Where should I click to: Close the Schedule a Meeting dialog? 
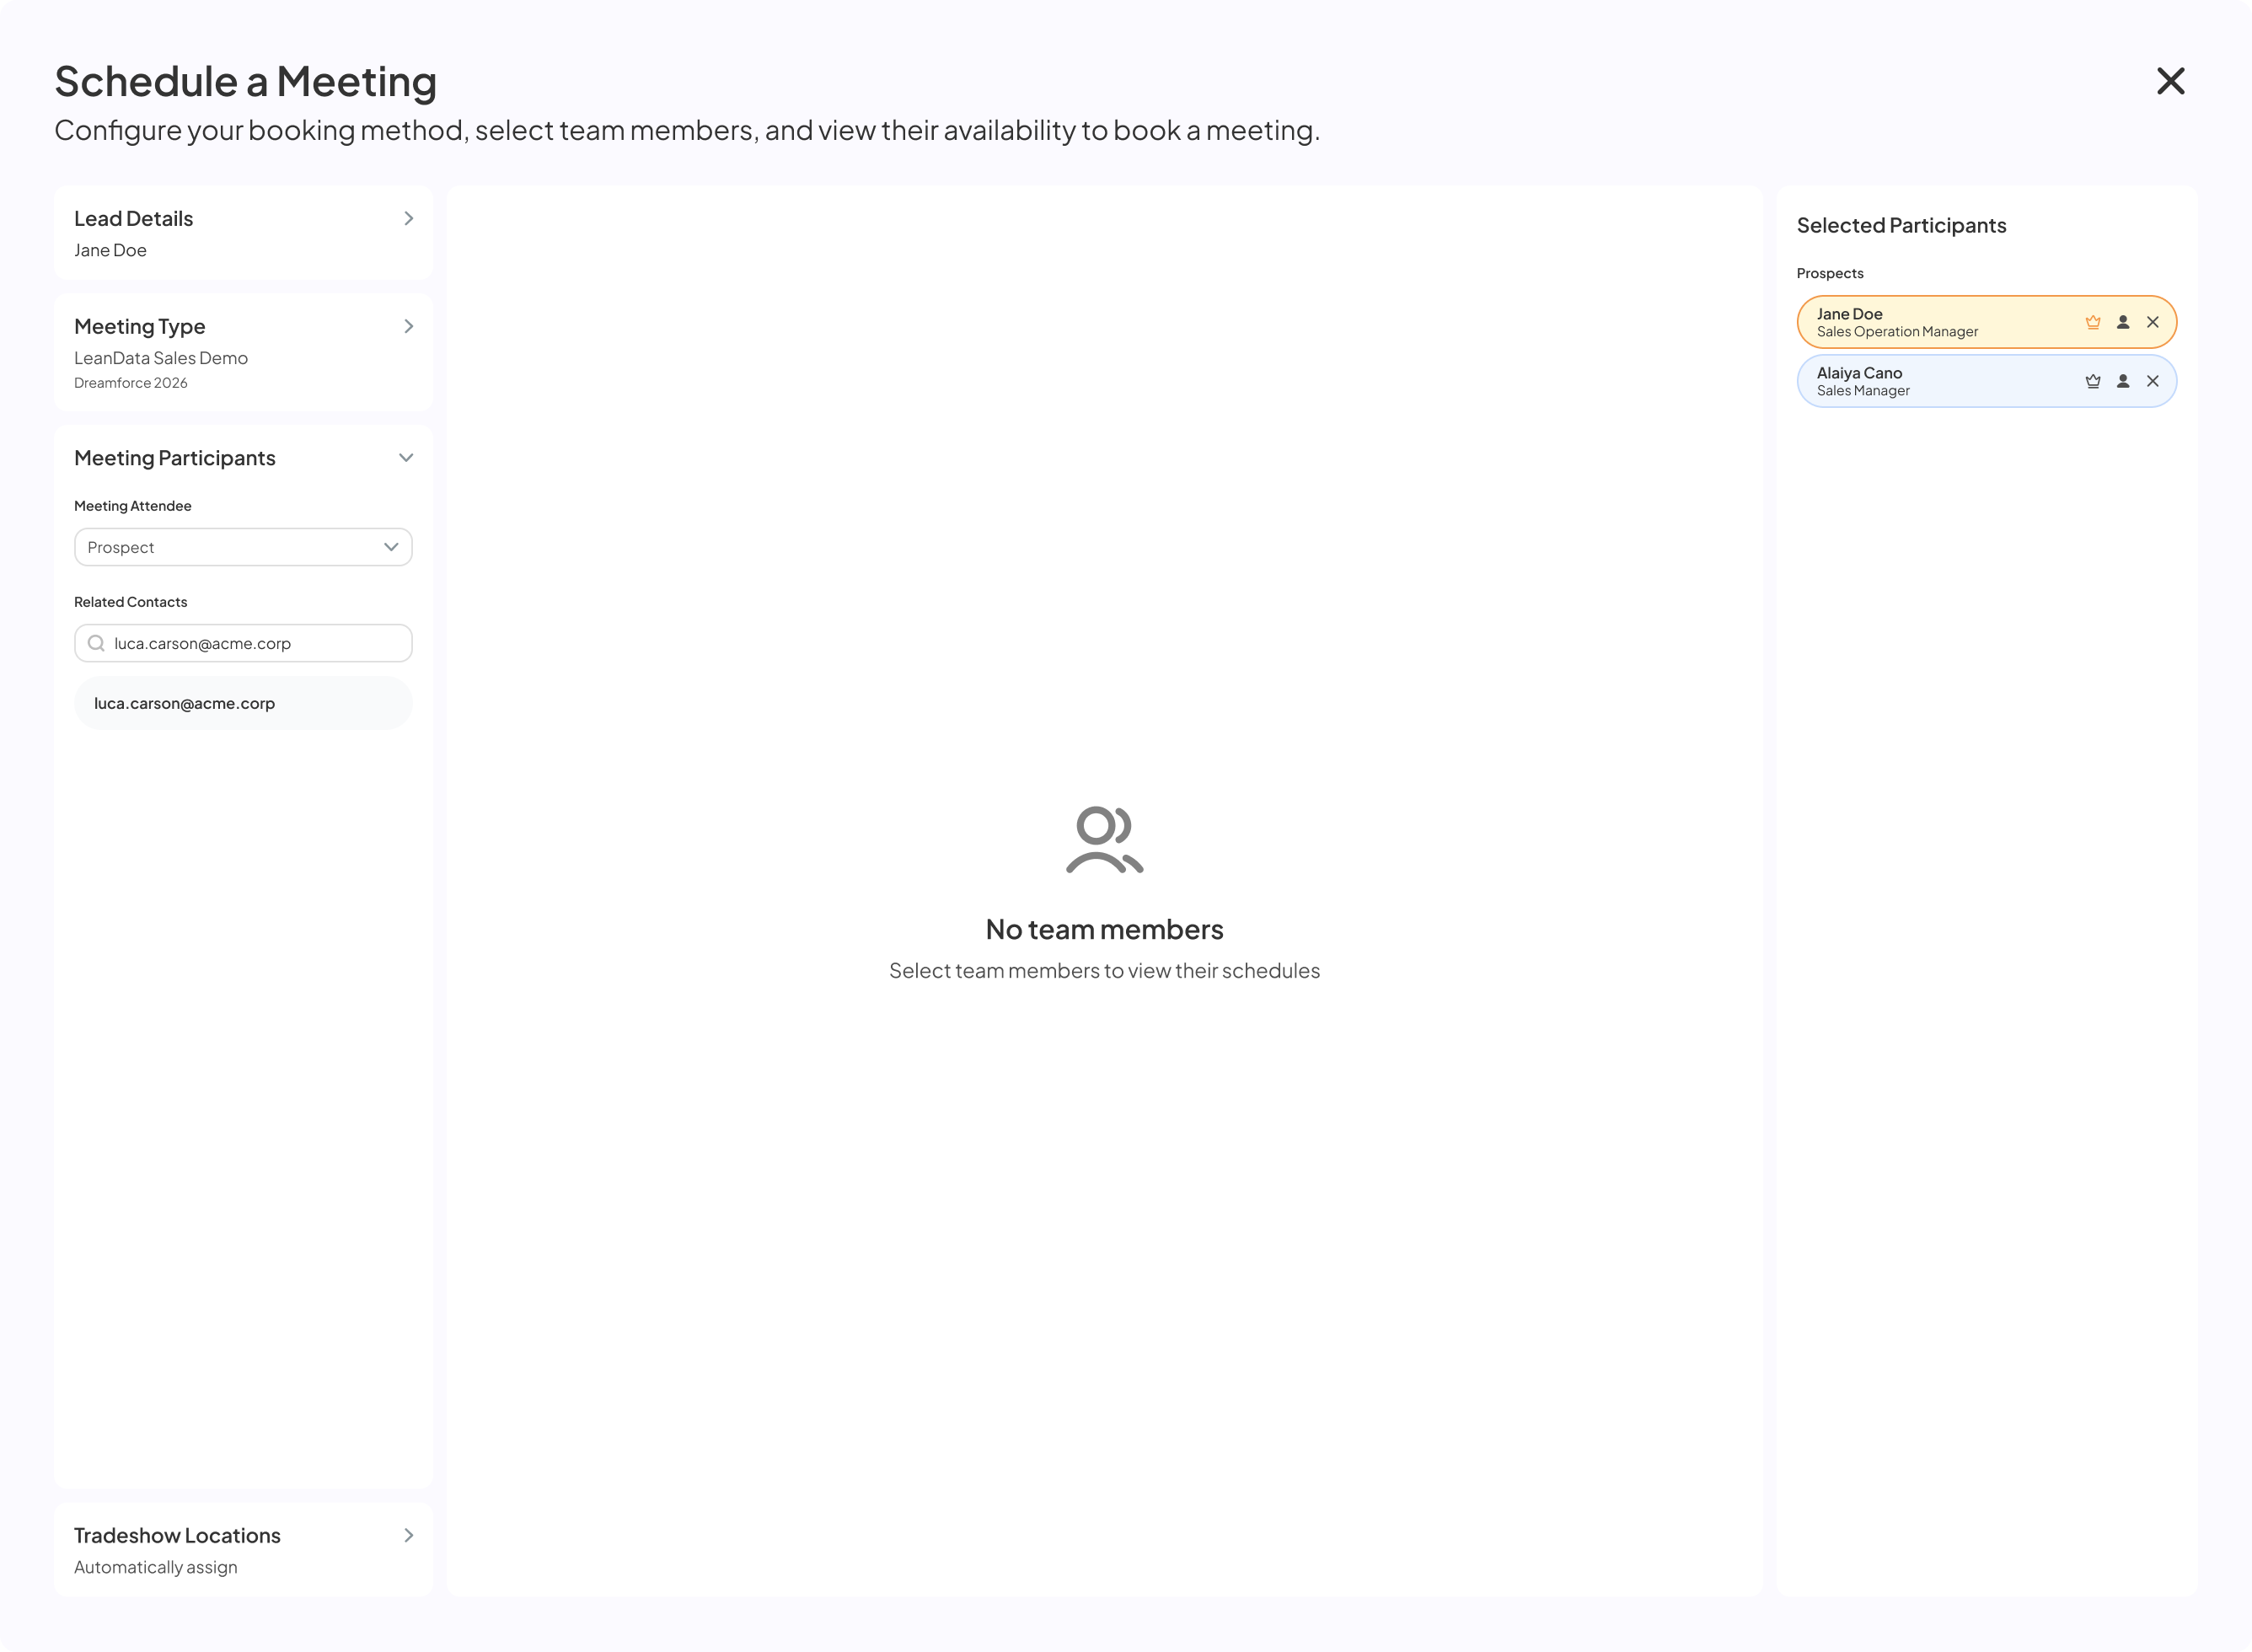(x=2170, y=81)
